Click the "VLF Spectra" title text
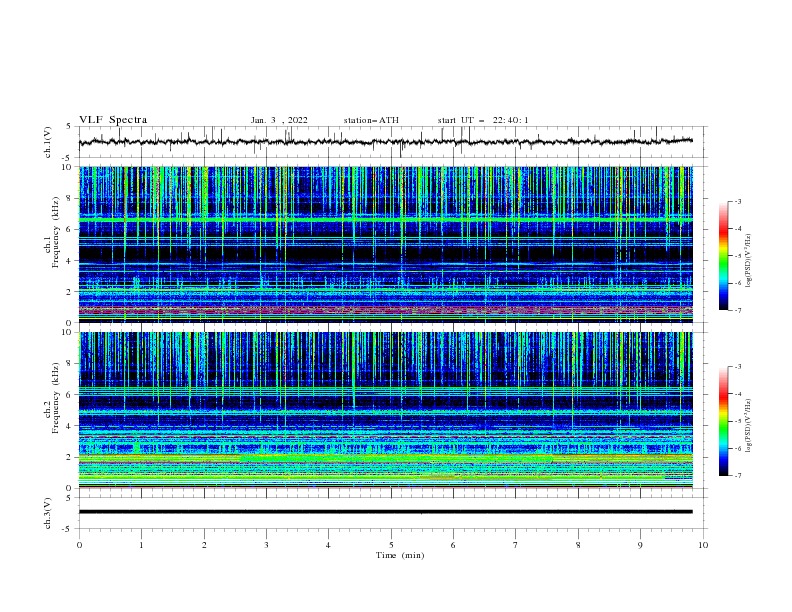 [113, 120]
